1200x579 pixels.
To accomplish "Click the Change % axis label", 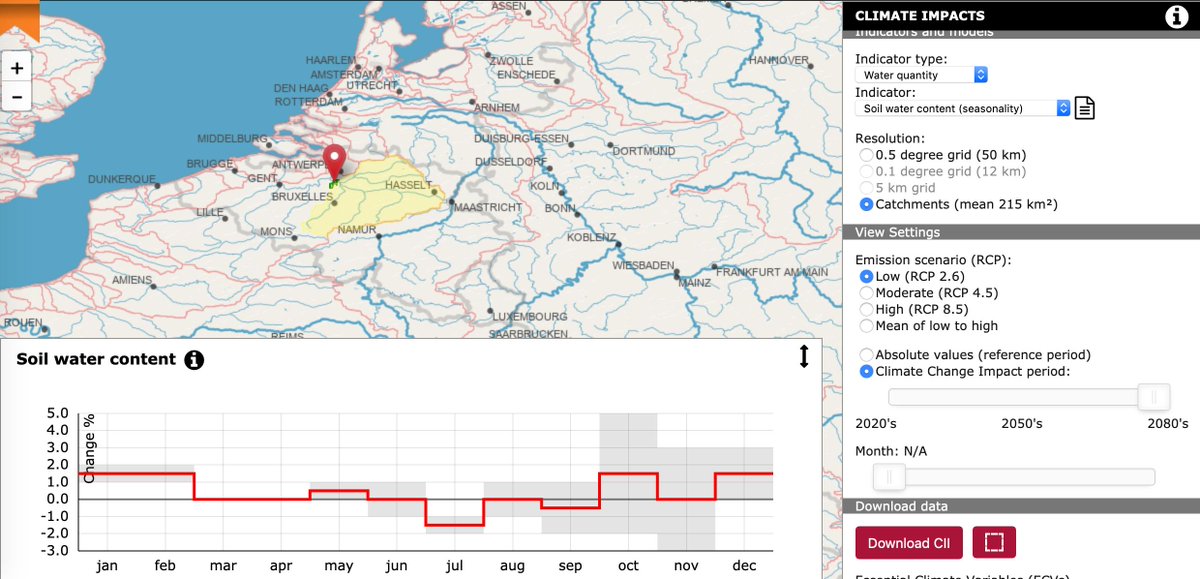I will pyautogui.click(x=90, y=447).
